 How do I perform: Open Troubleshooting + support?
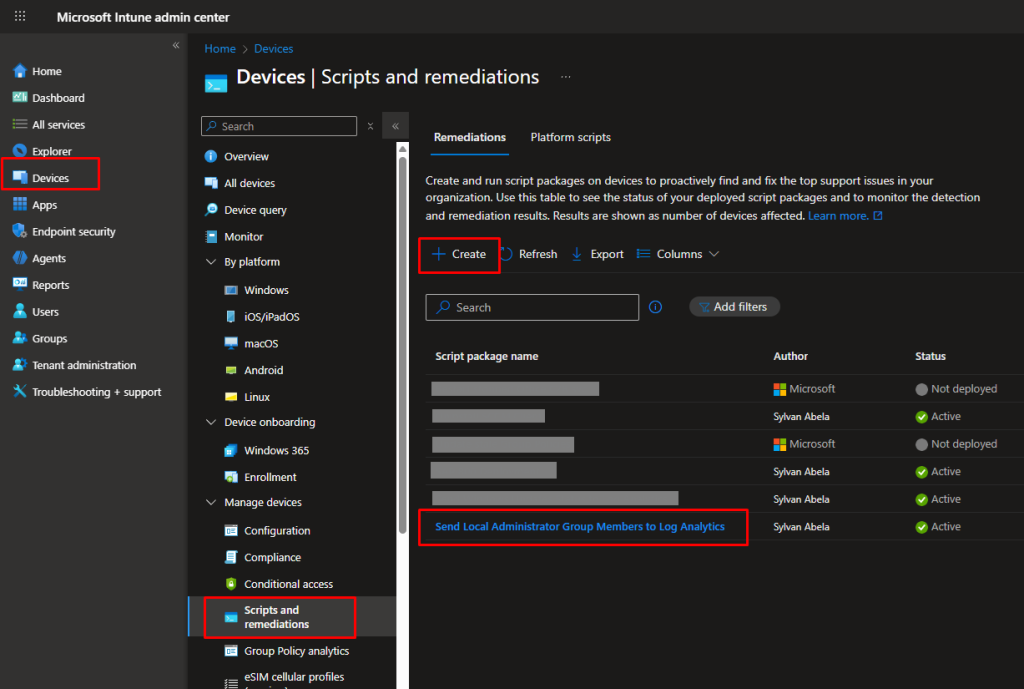click(x=93, y=391)
